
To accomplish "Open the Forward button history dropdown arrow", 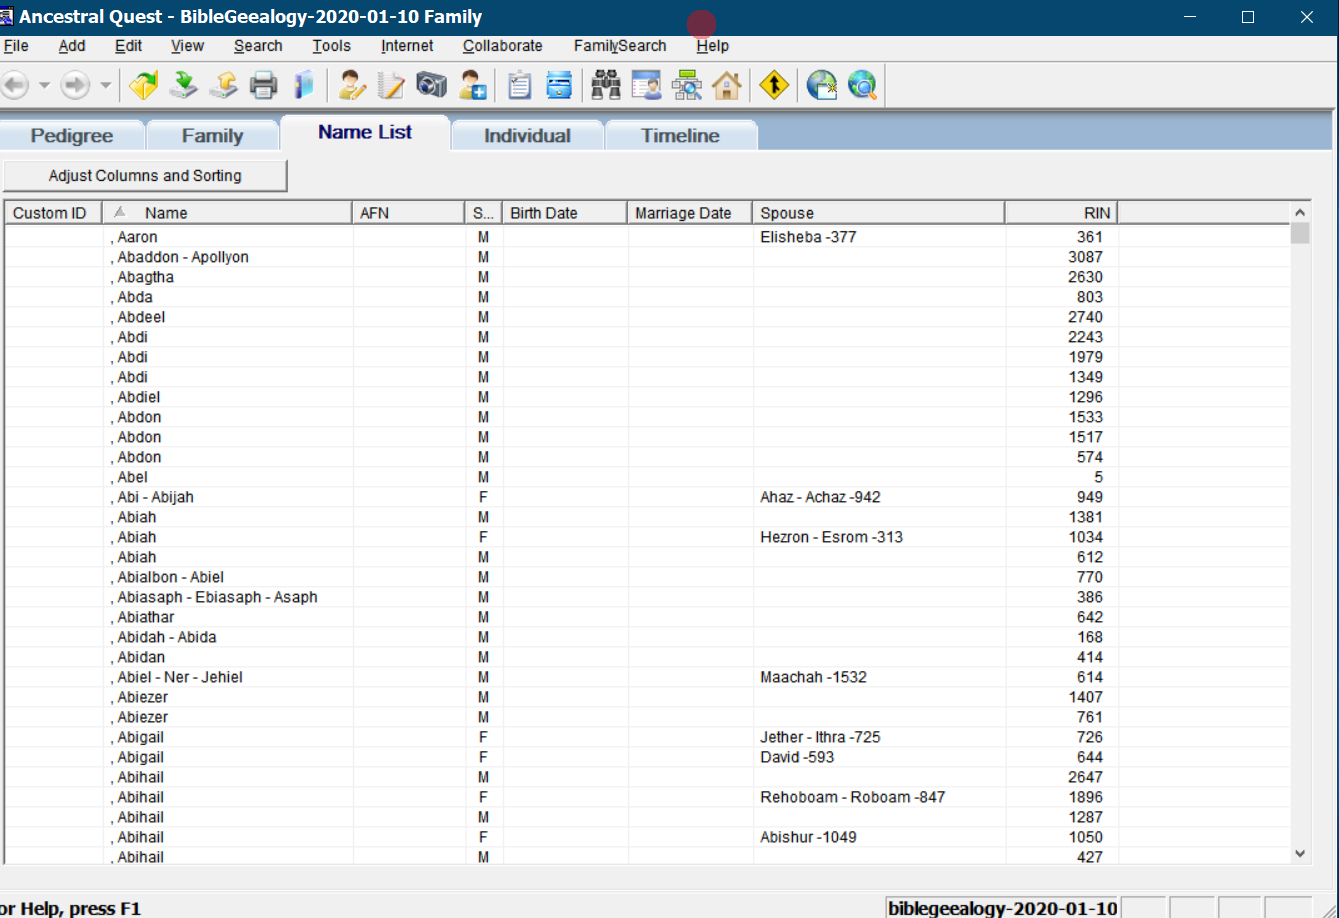I will tap(105, 86).
